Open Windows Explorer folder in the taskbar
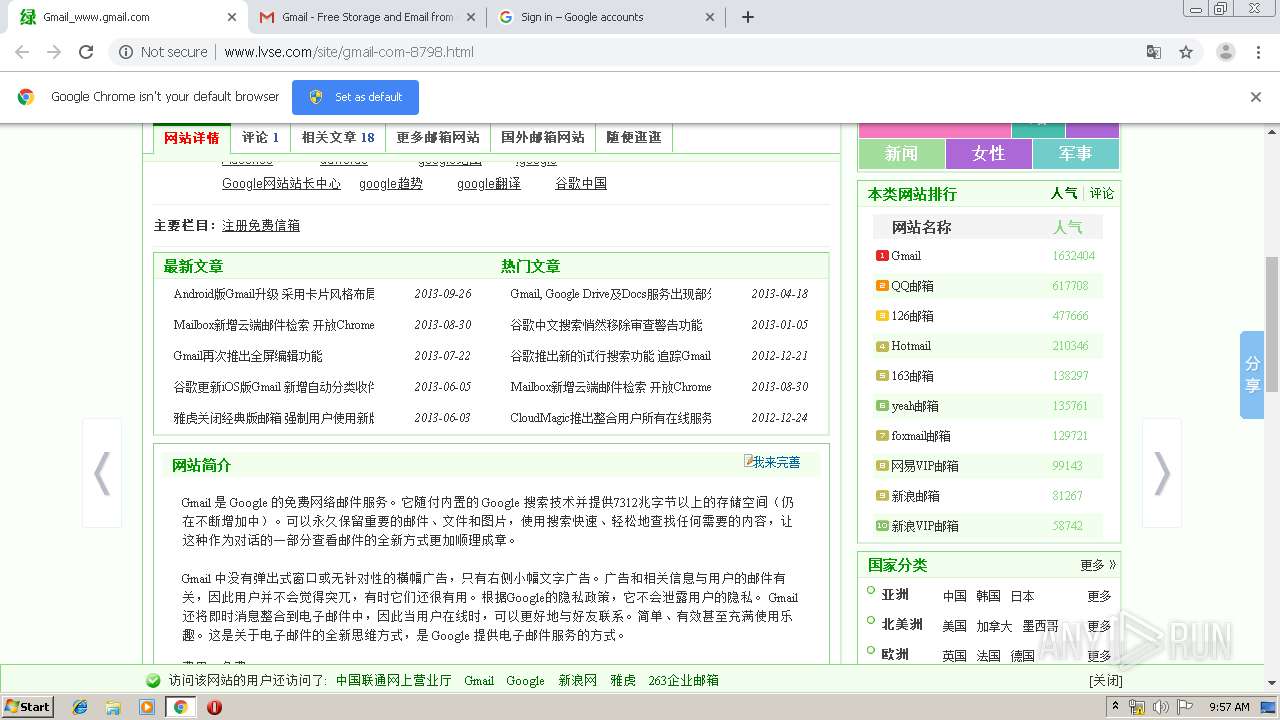Screen dimensions: 1280x720 click(113, 707)
